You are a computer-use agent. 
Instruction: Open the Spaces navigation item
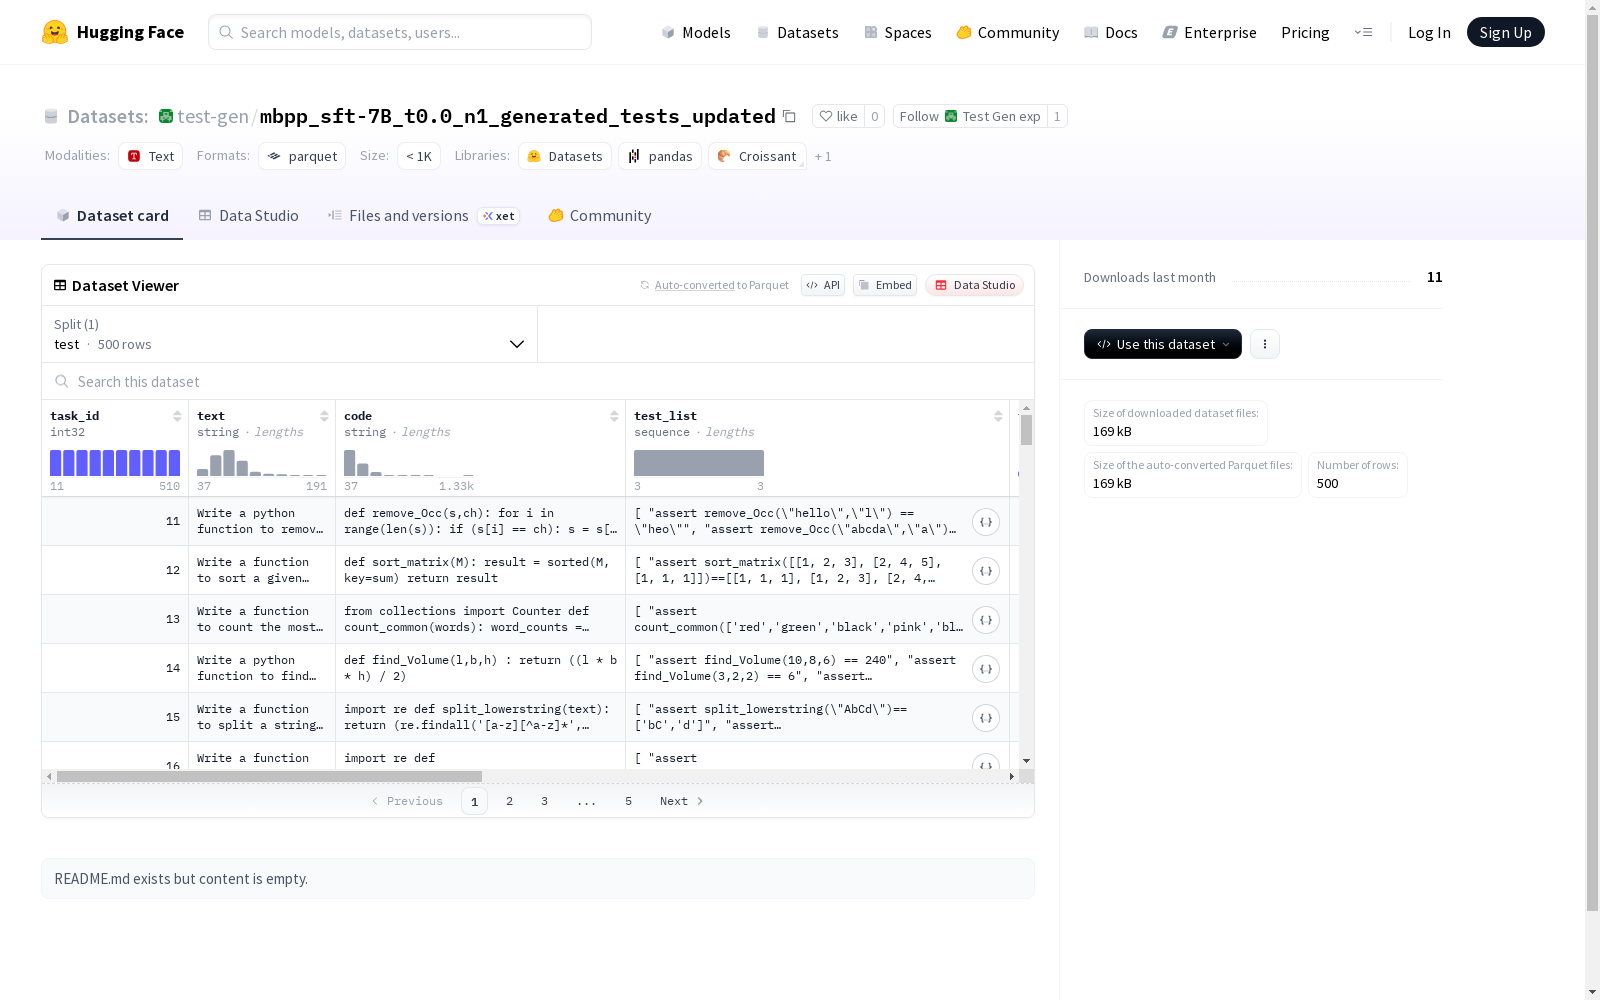[x=898, y=32]
